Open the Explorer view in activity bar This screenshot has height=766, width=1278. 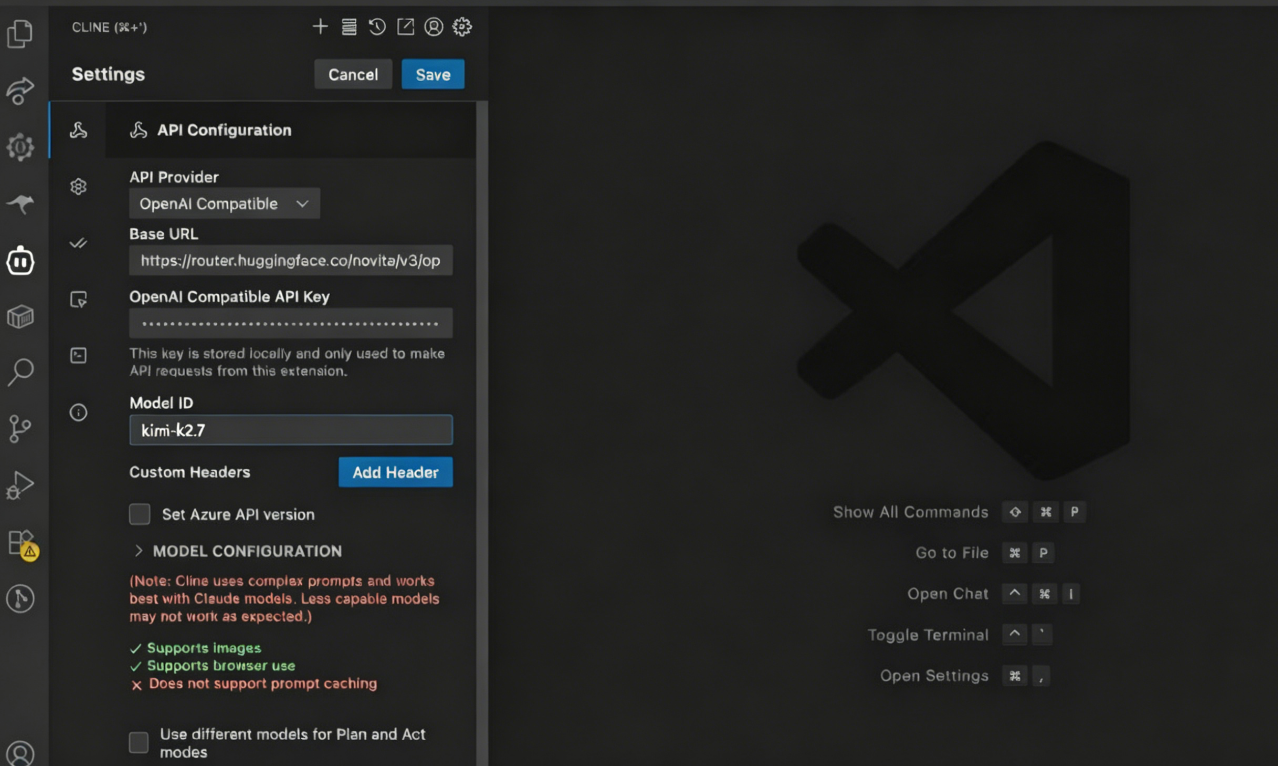pos(20,34)
